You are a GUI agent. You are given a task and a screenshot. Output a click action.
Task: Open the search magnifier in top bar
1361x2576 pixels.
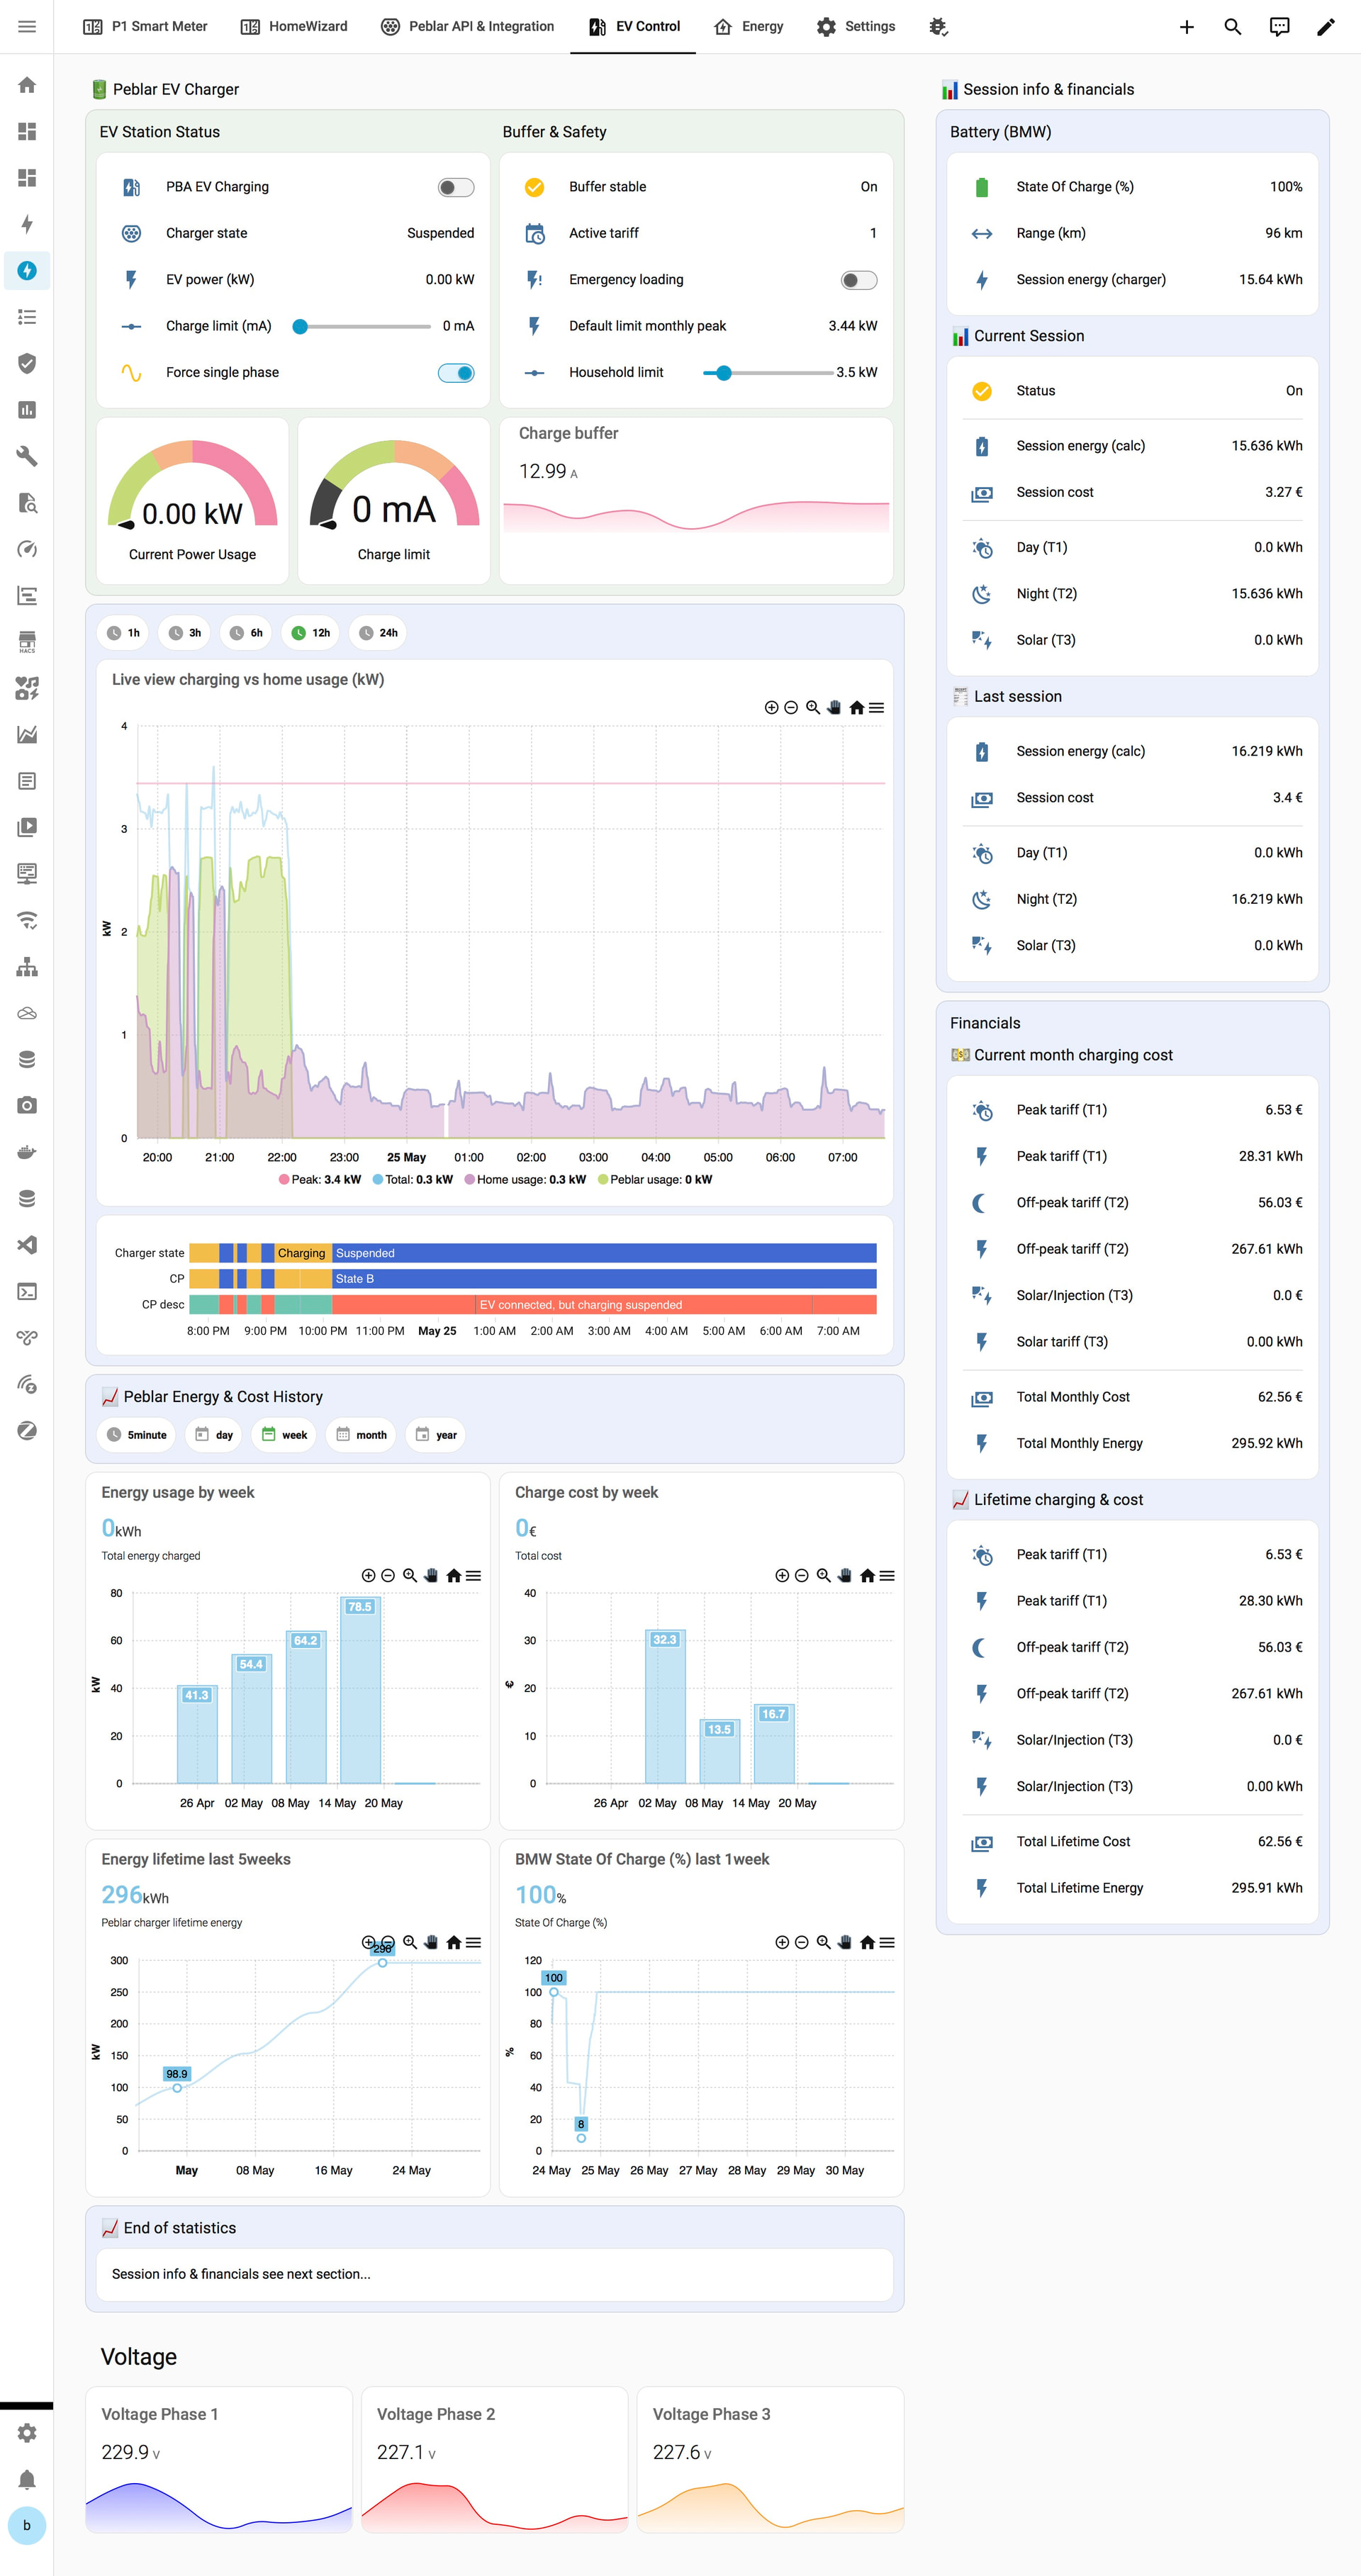tap(1232, 27)
